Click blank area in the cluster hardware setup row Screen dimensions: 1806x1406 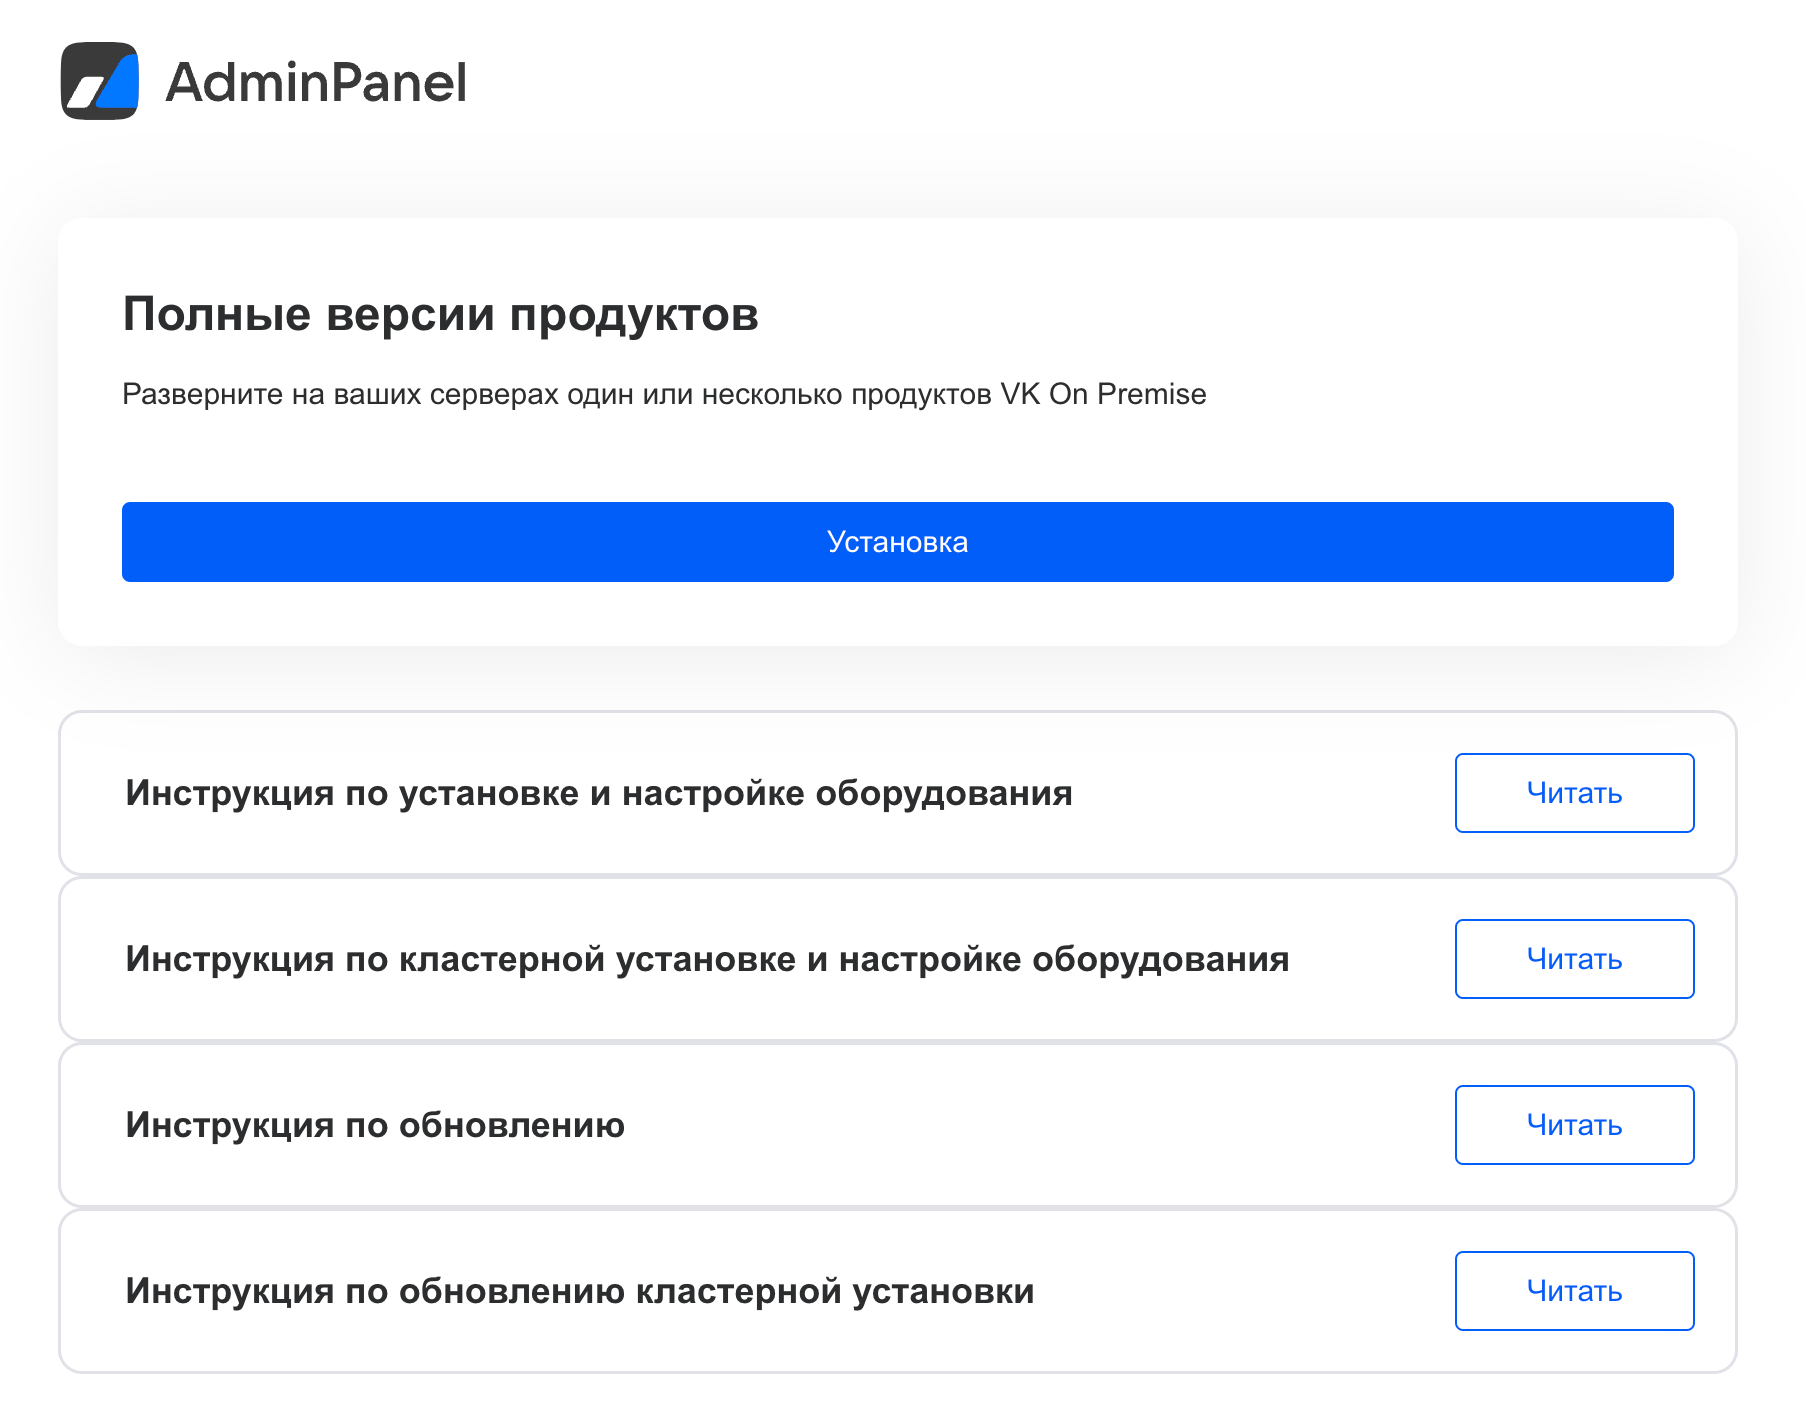pos(1370,959)
